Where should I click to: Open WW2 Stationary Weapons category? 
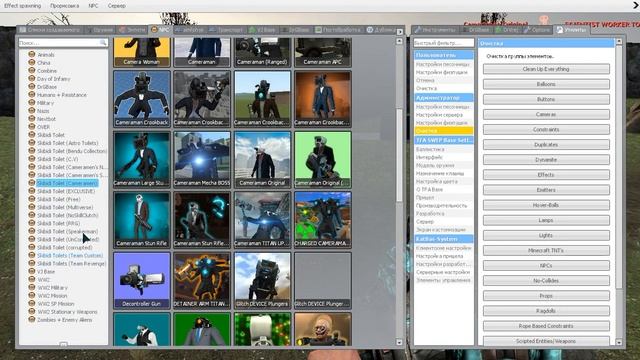pos(67,312)
